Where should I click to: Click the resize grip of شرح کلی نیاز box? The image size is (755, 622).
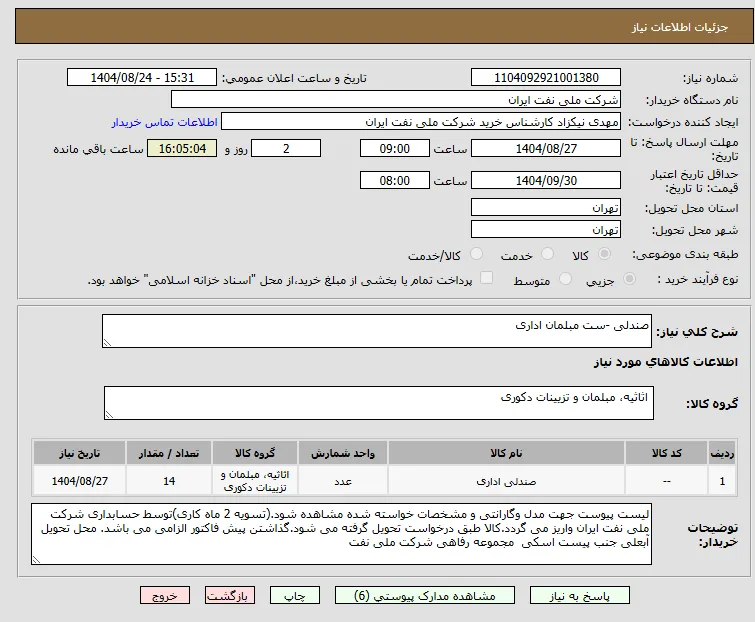pos(107,343)
